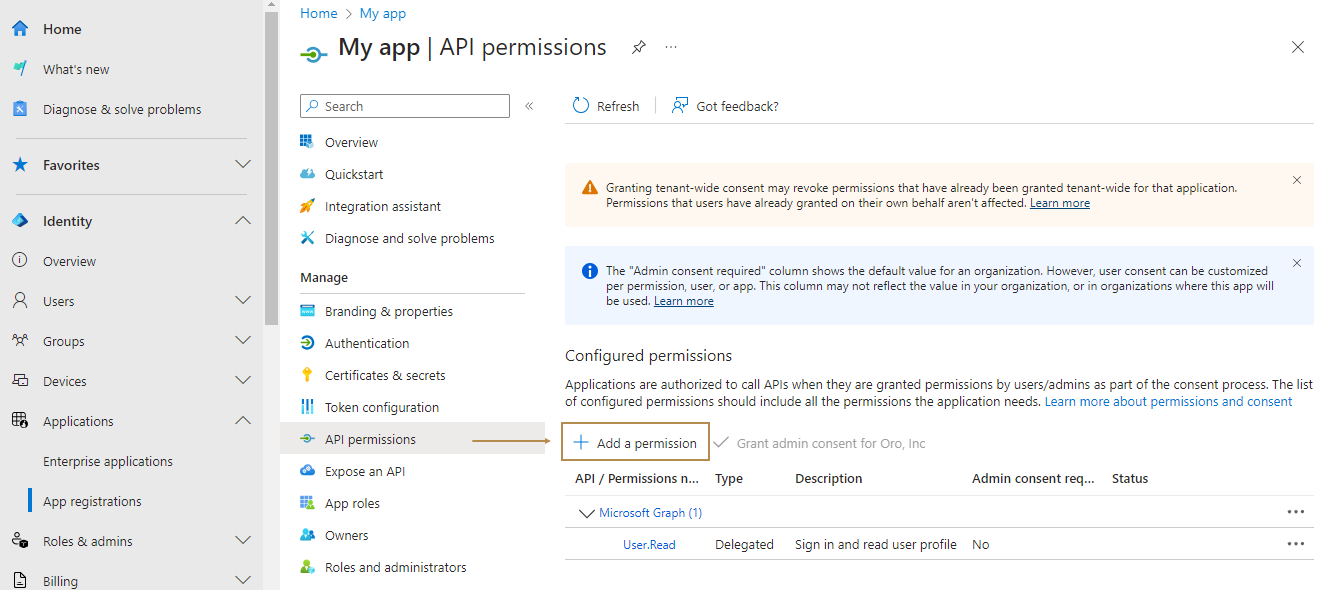This screenshot has width=1332, height=590.
Task: Click the Got feedback icon
Action: click(x=680, y=106)
